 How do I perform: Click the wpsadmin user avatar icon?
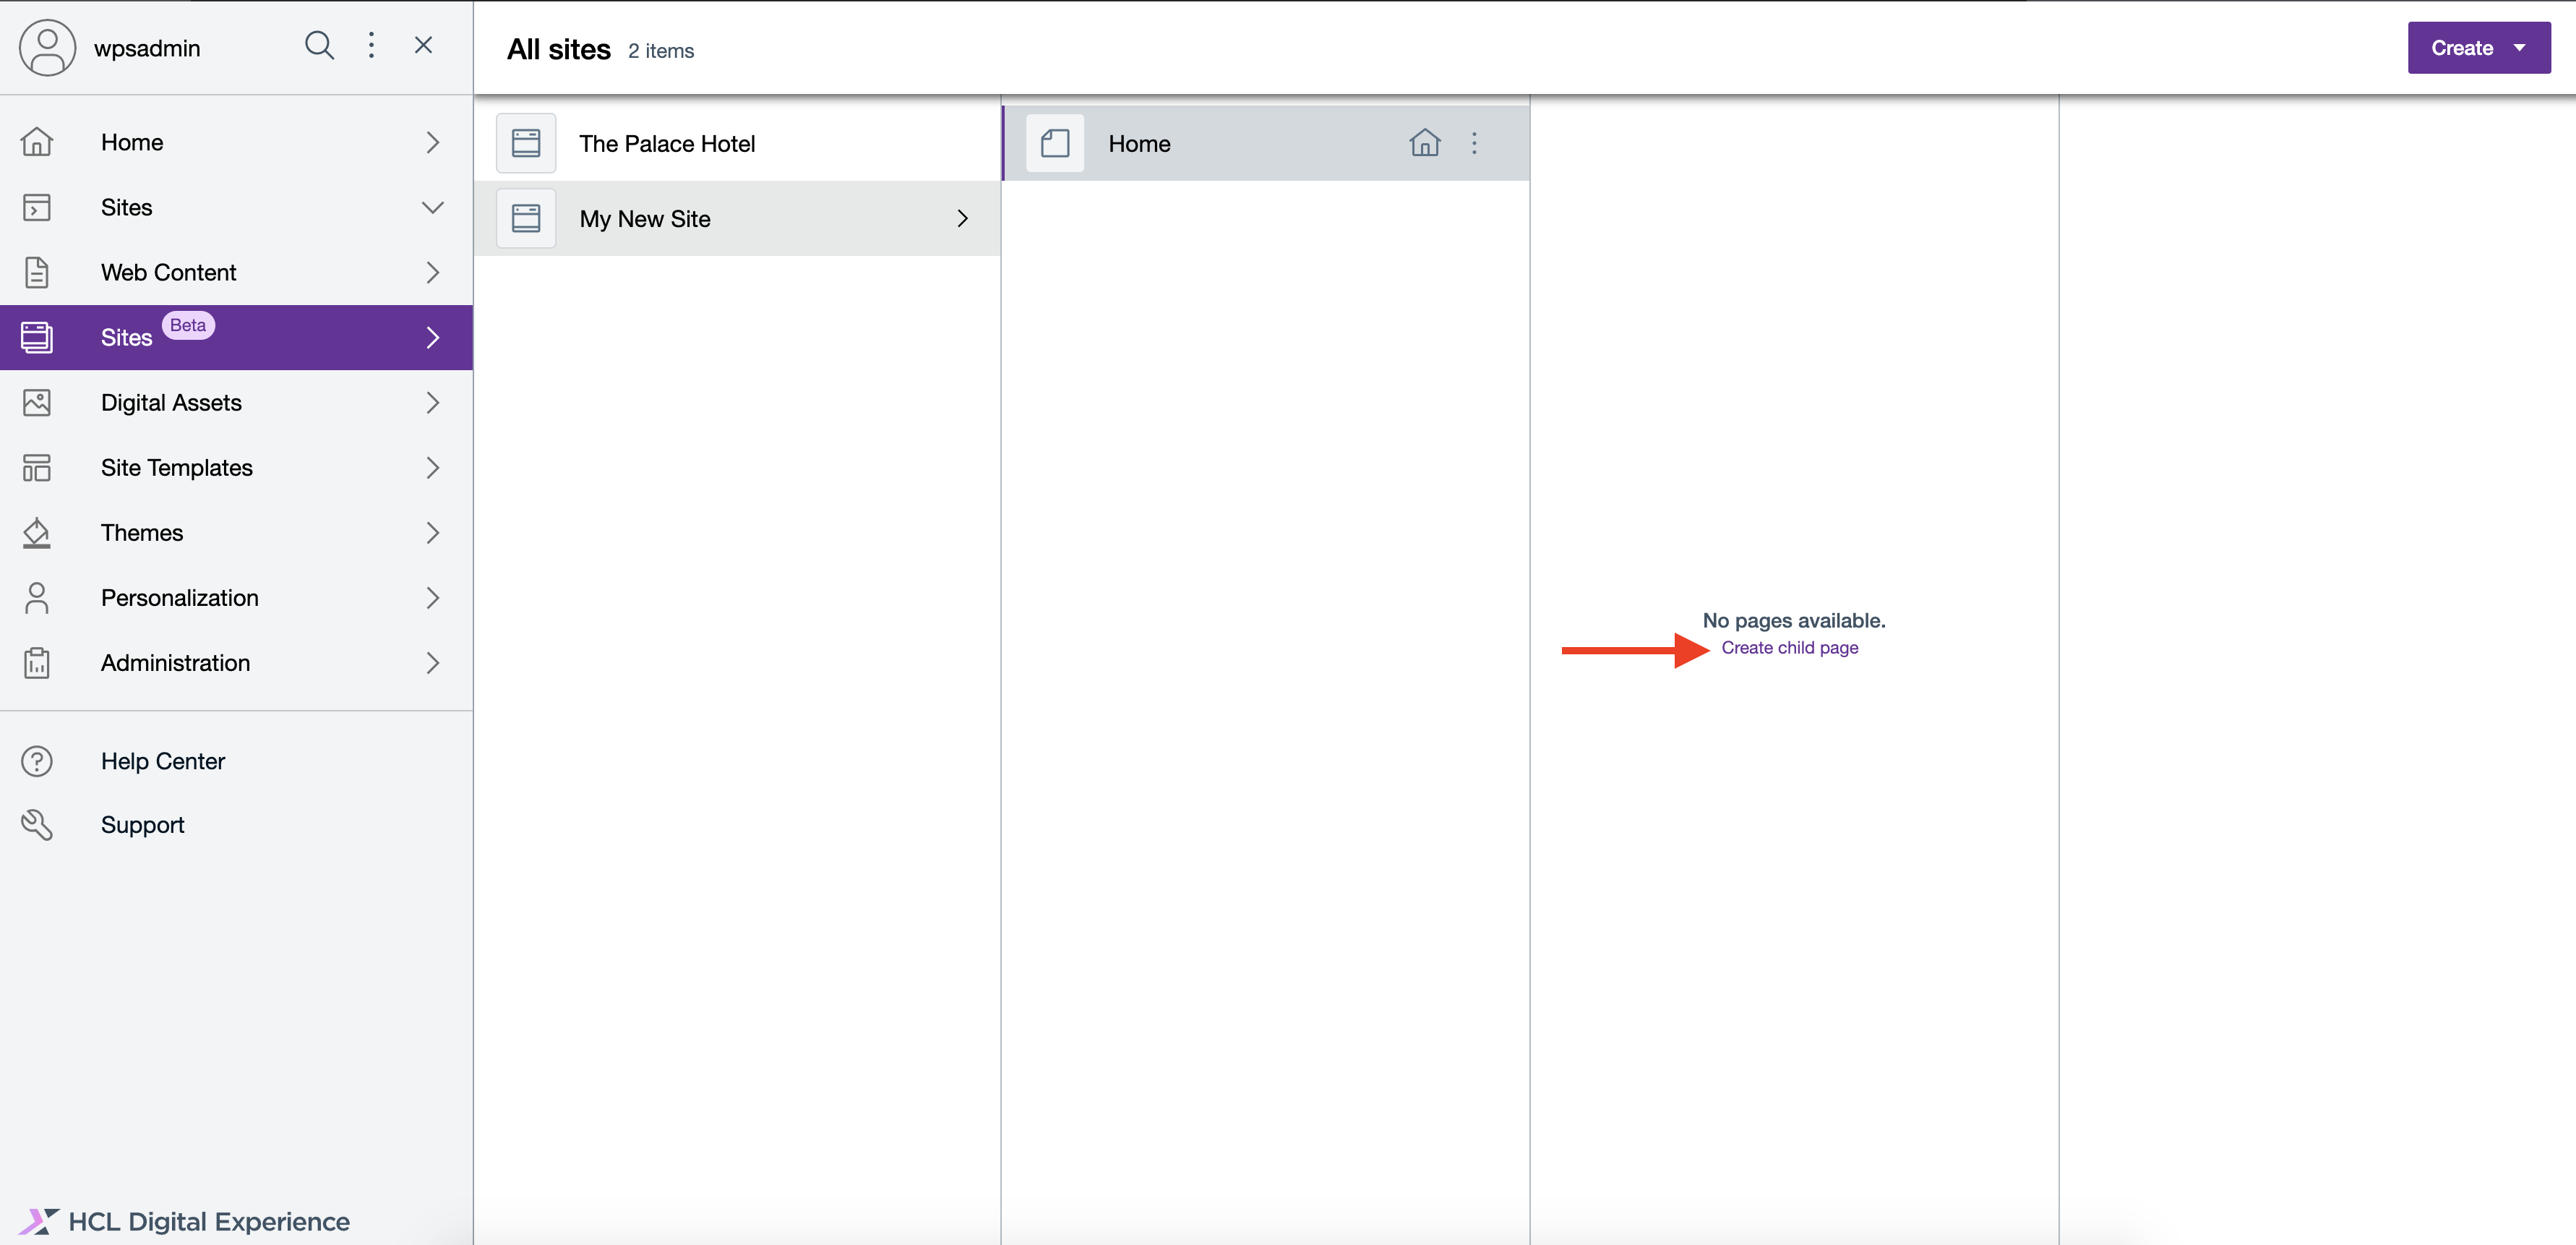point(47,48)
